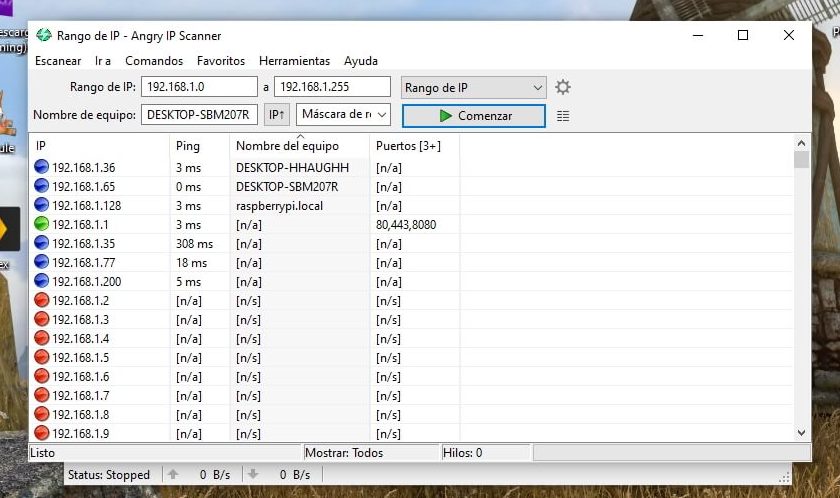Click red status icon for 192.168.1.5
Image resolution: width=840 pixels, height=498 pixels.
coord(41,357)
